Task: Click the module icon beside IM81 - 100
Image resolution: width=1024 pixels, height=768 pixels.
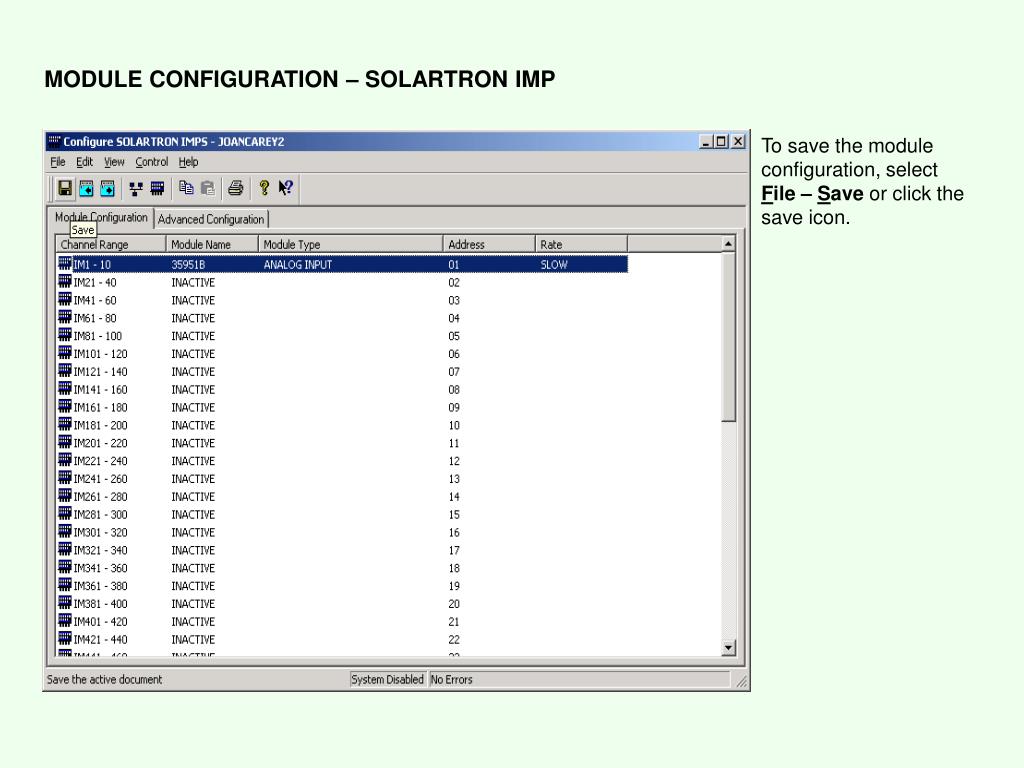Action: (65, 335)
